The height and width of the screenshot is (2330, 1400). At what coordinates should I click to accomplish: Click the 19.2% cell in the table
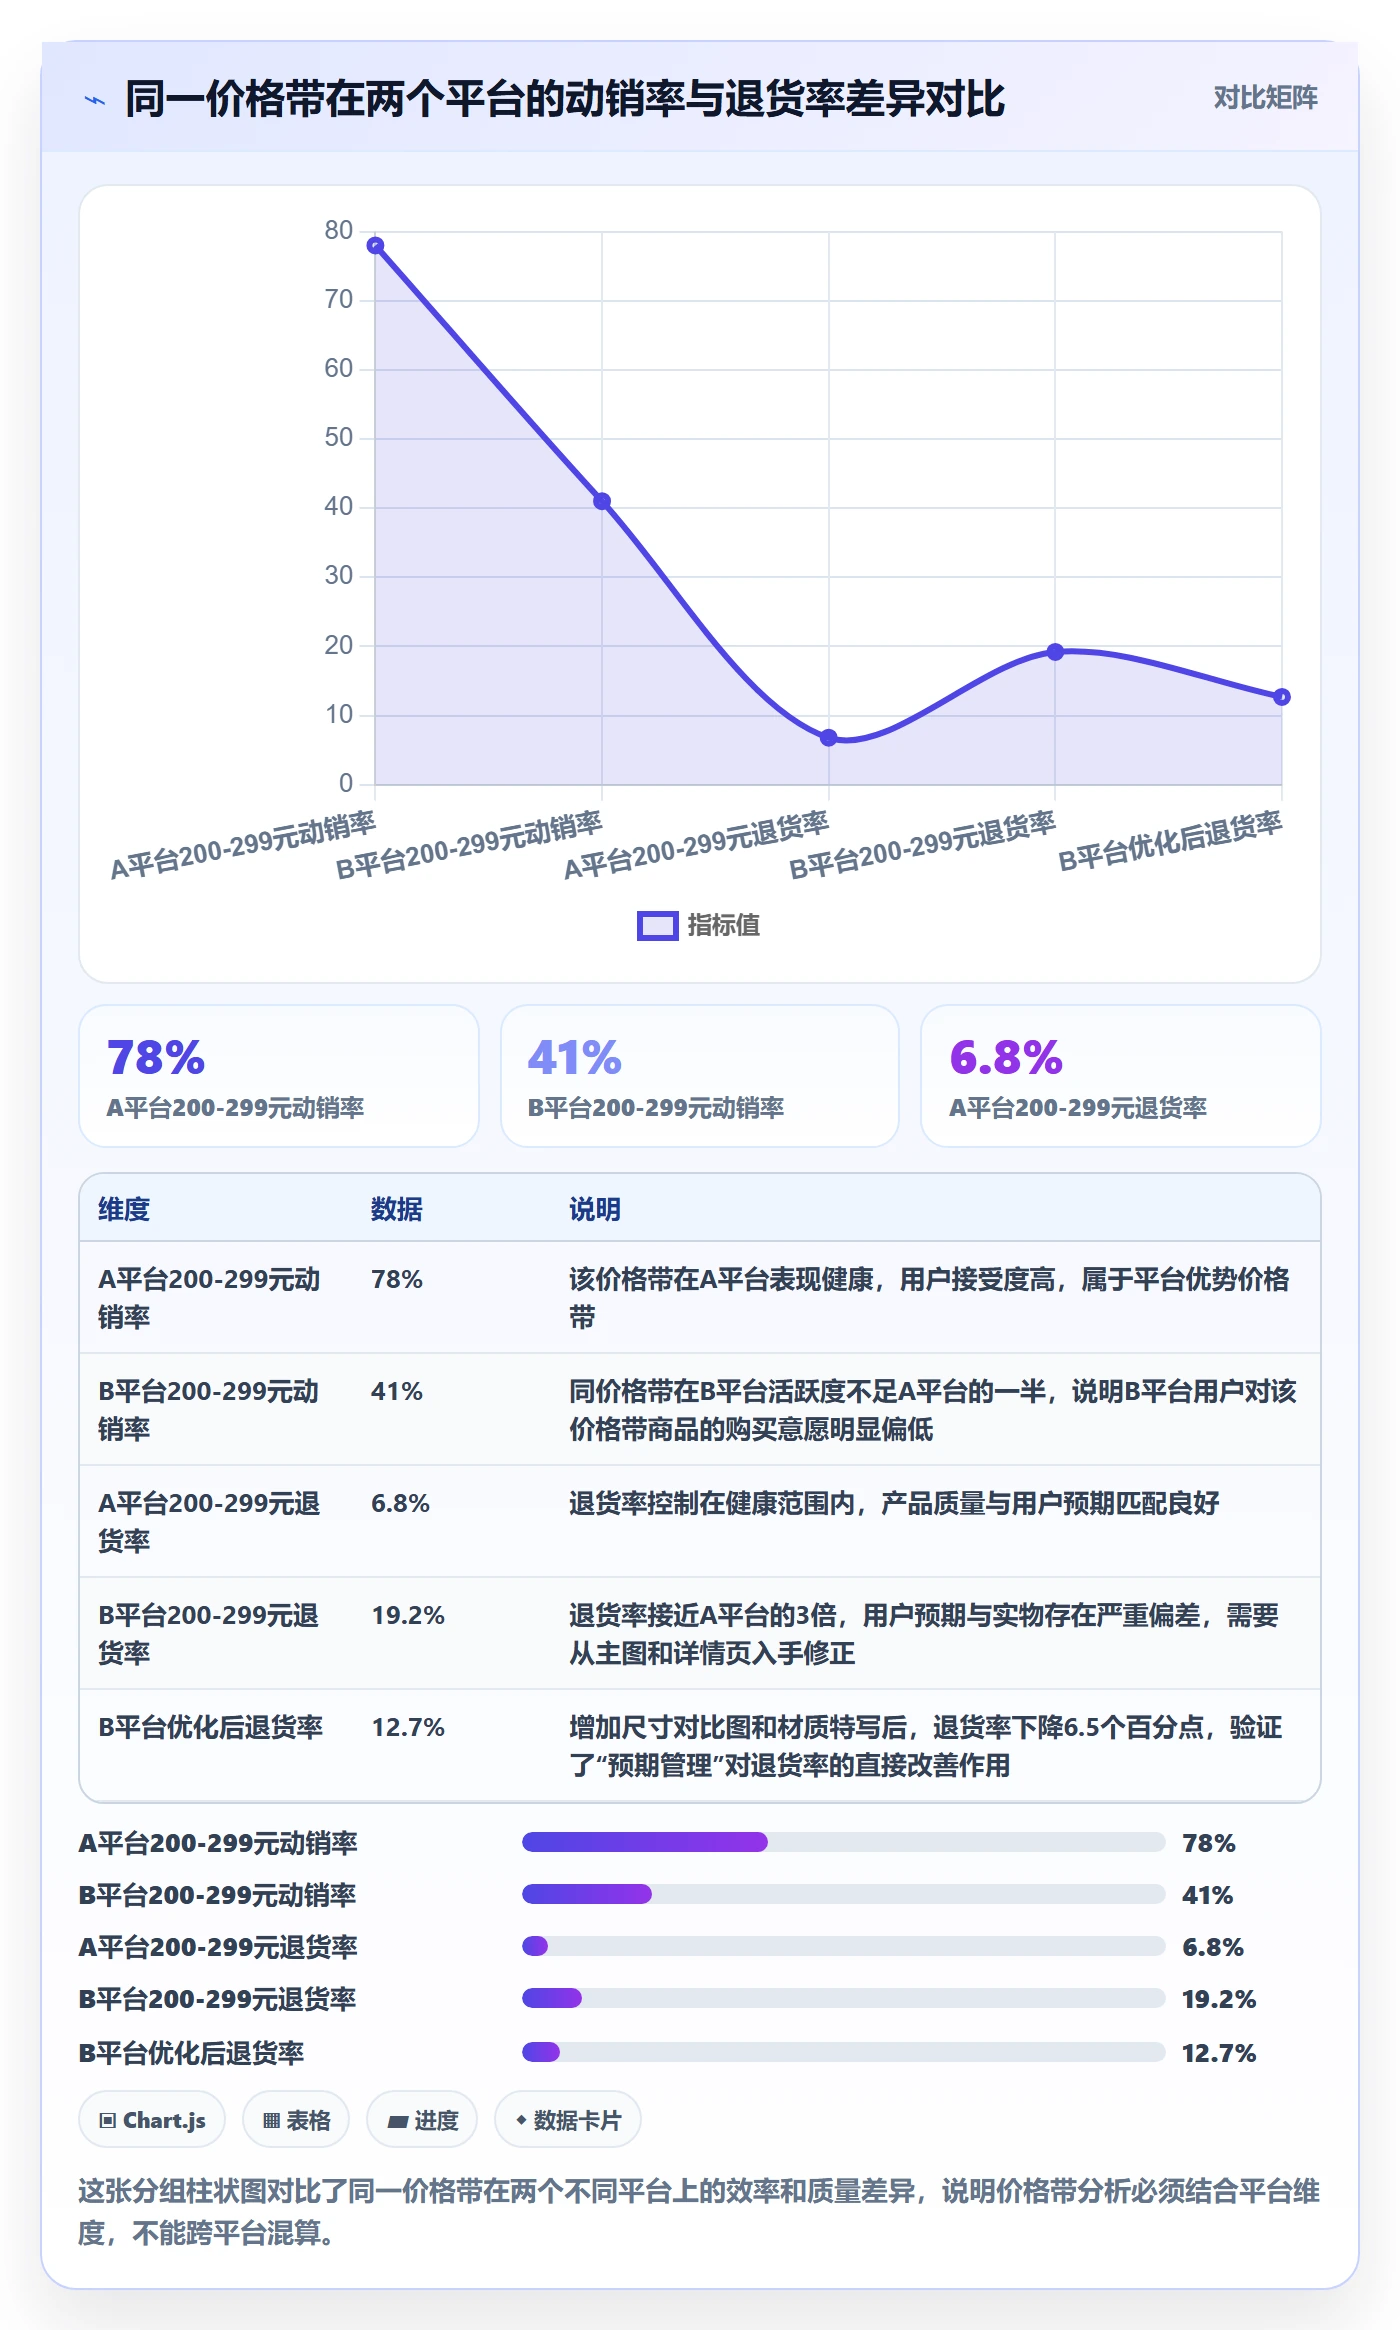tap(408, 1615)
